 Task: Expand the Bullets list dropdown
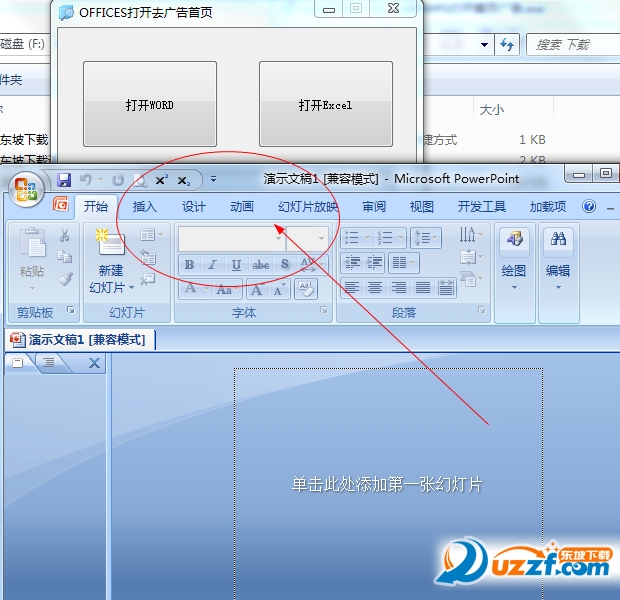[367, 238]
